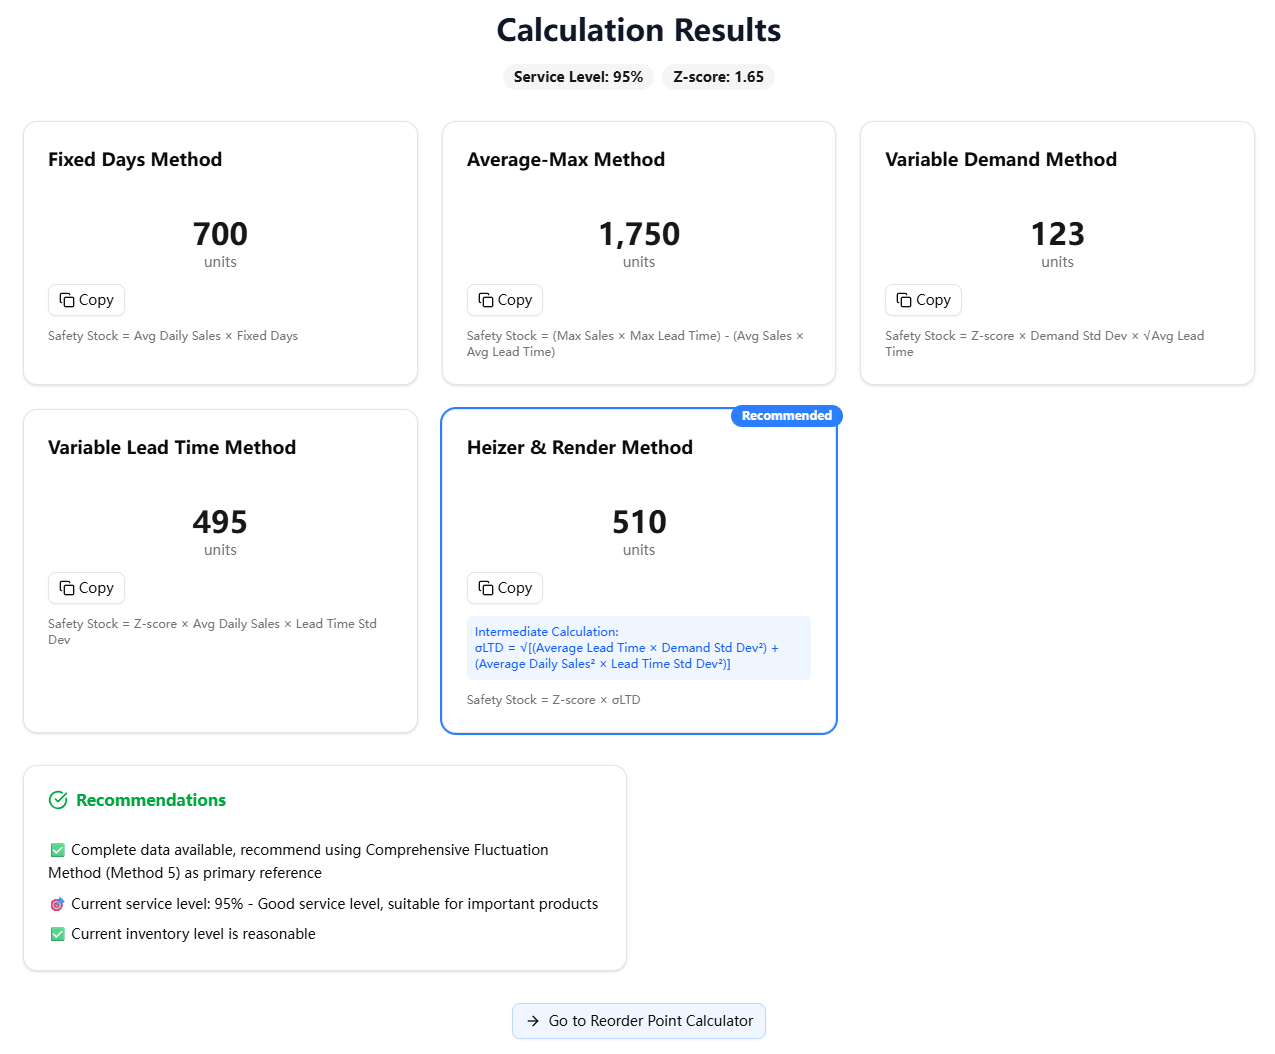This screenshot has height=1054, width=1275.
Task: Click the copy icon under 1,750 units
Action: (486, 300)
